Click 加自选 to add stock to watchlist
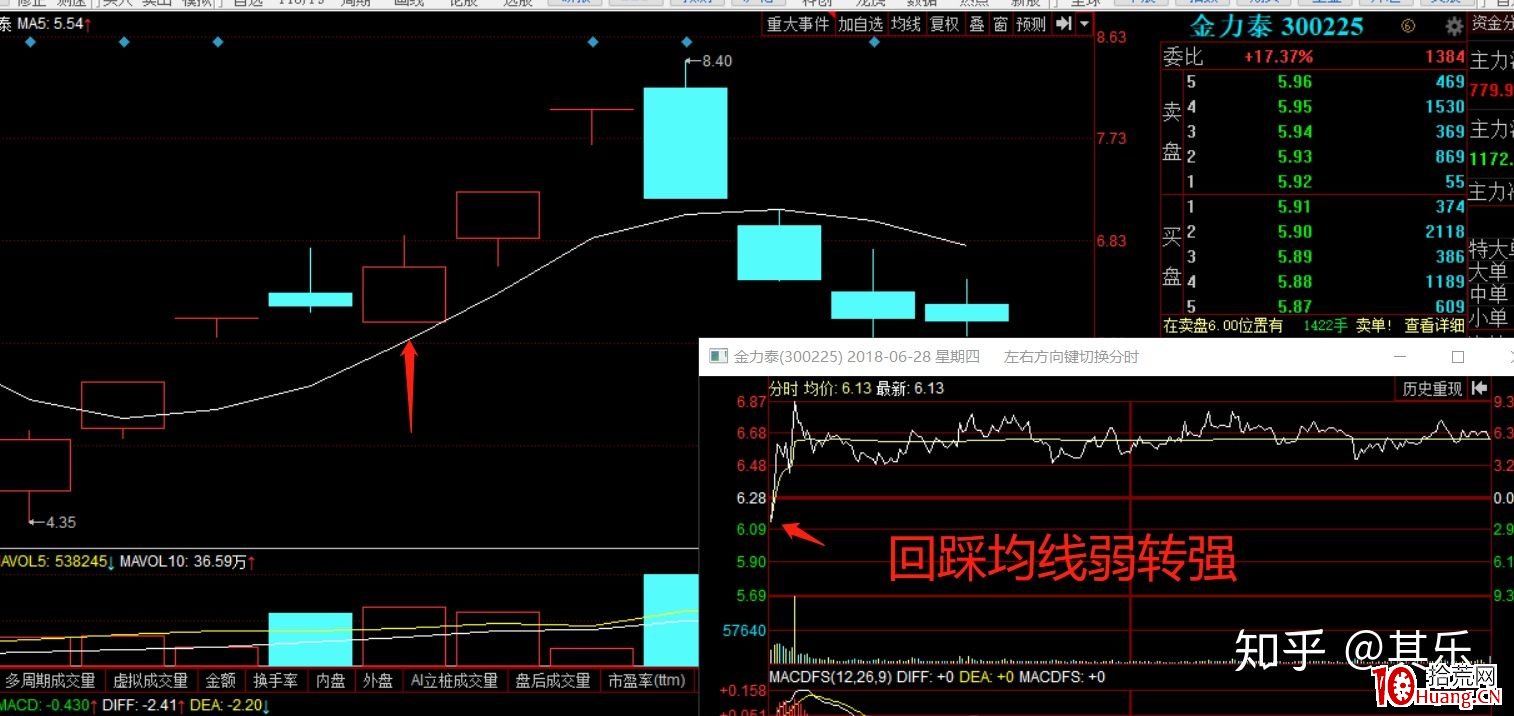The image size is (1514, 716). pyautogui.click(x=862, y=24)
